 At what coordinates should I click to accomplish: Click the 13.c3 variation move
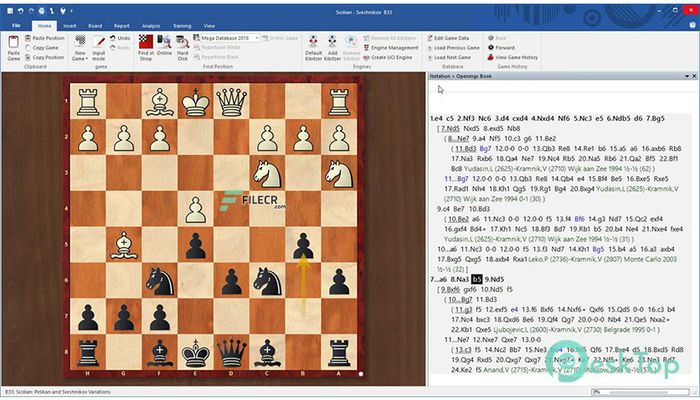click(x=463, y=350)
